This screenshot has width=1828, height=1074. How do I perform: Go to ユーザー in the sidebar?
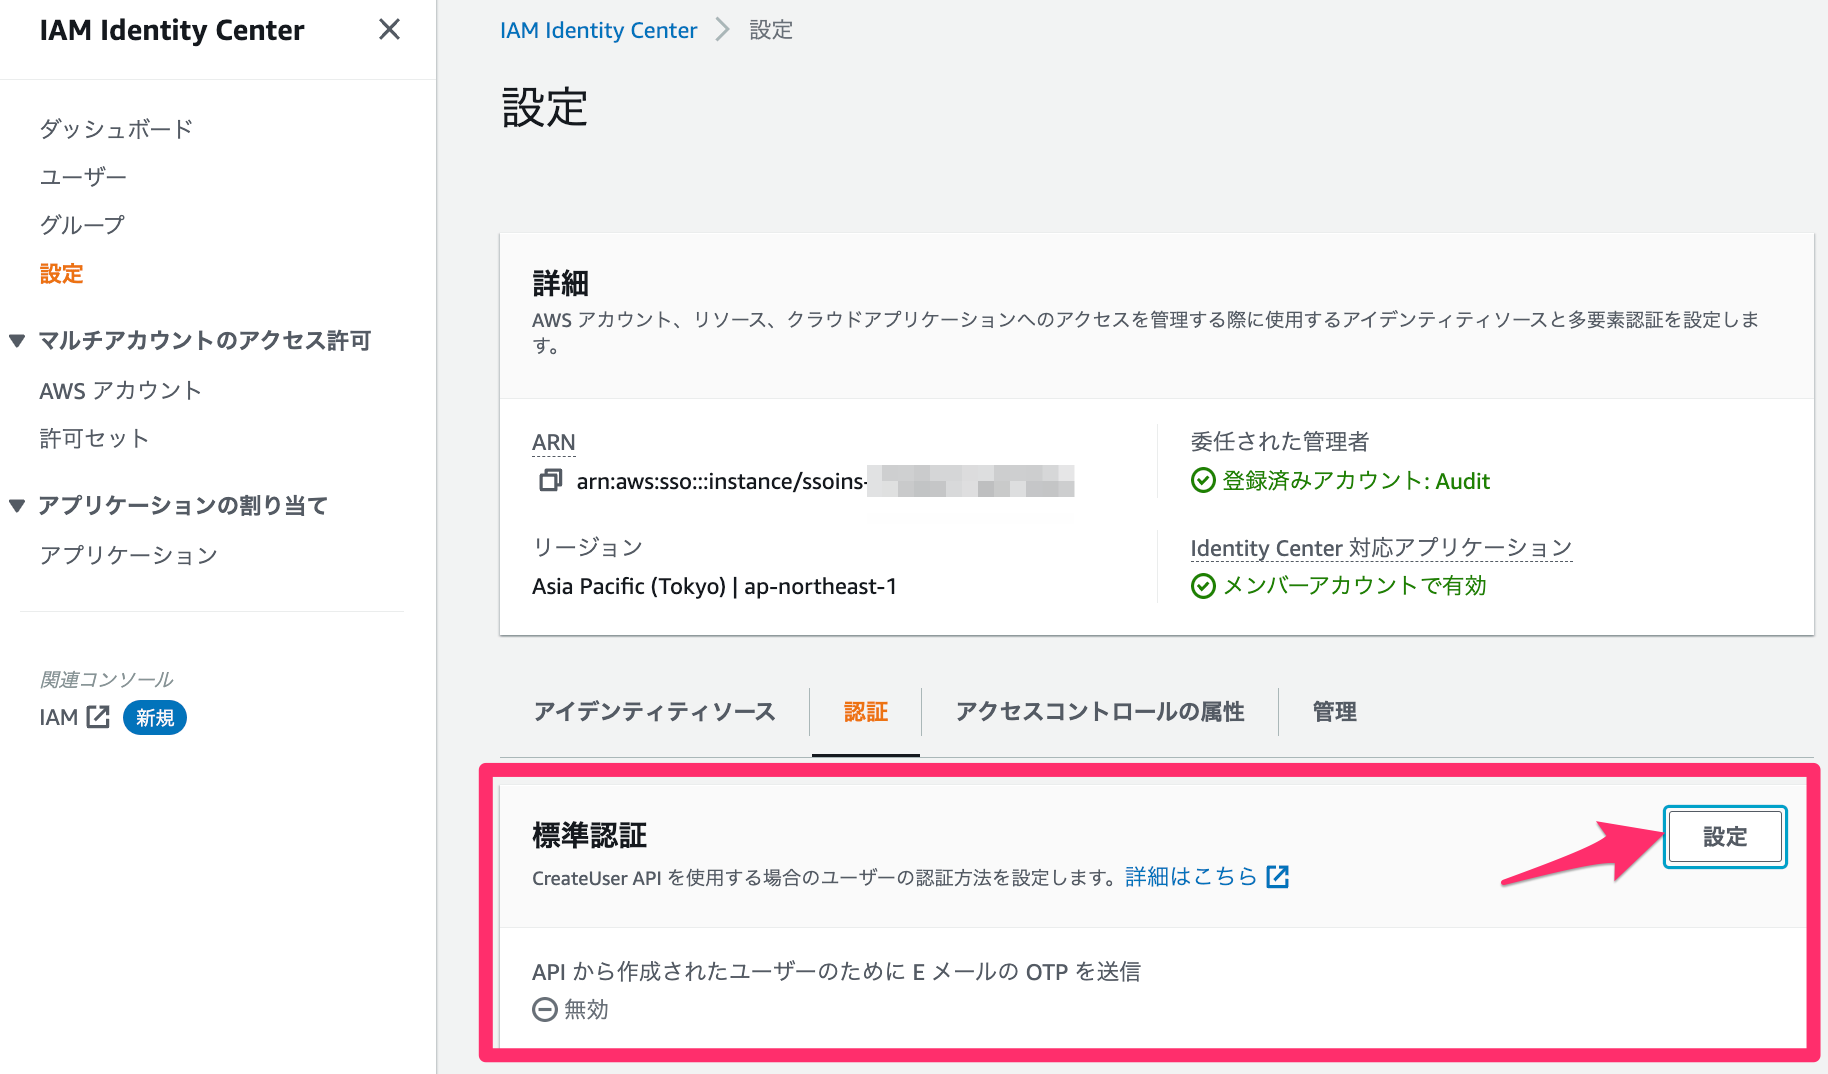coord(83,177)
